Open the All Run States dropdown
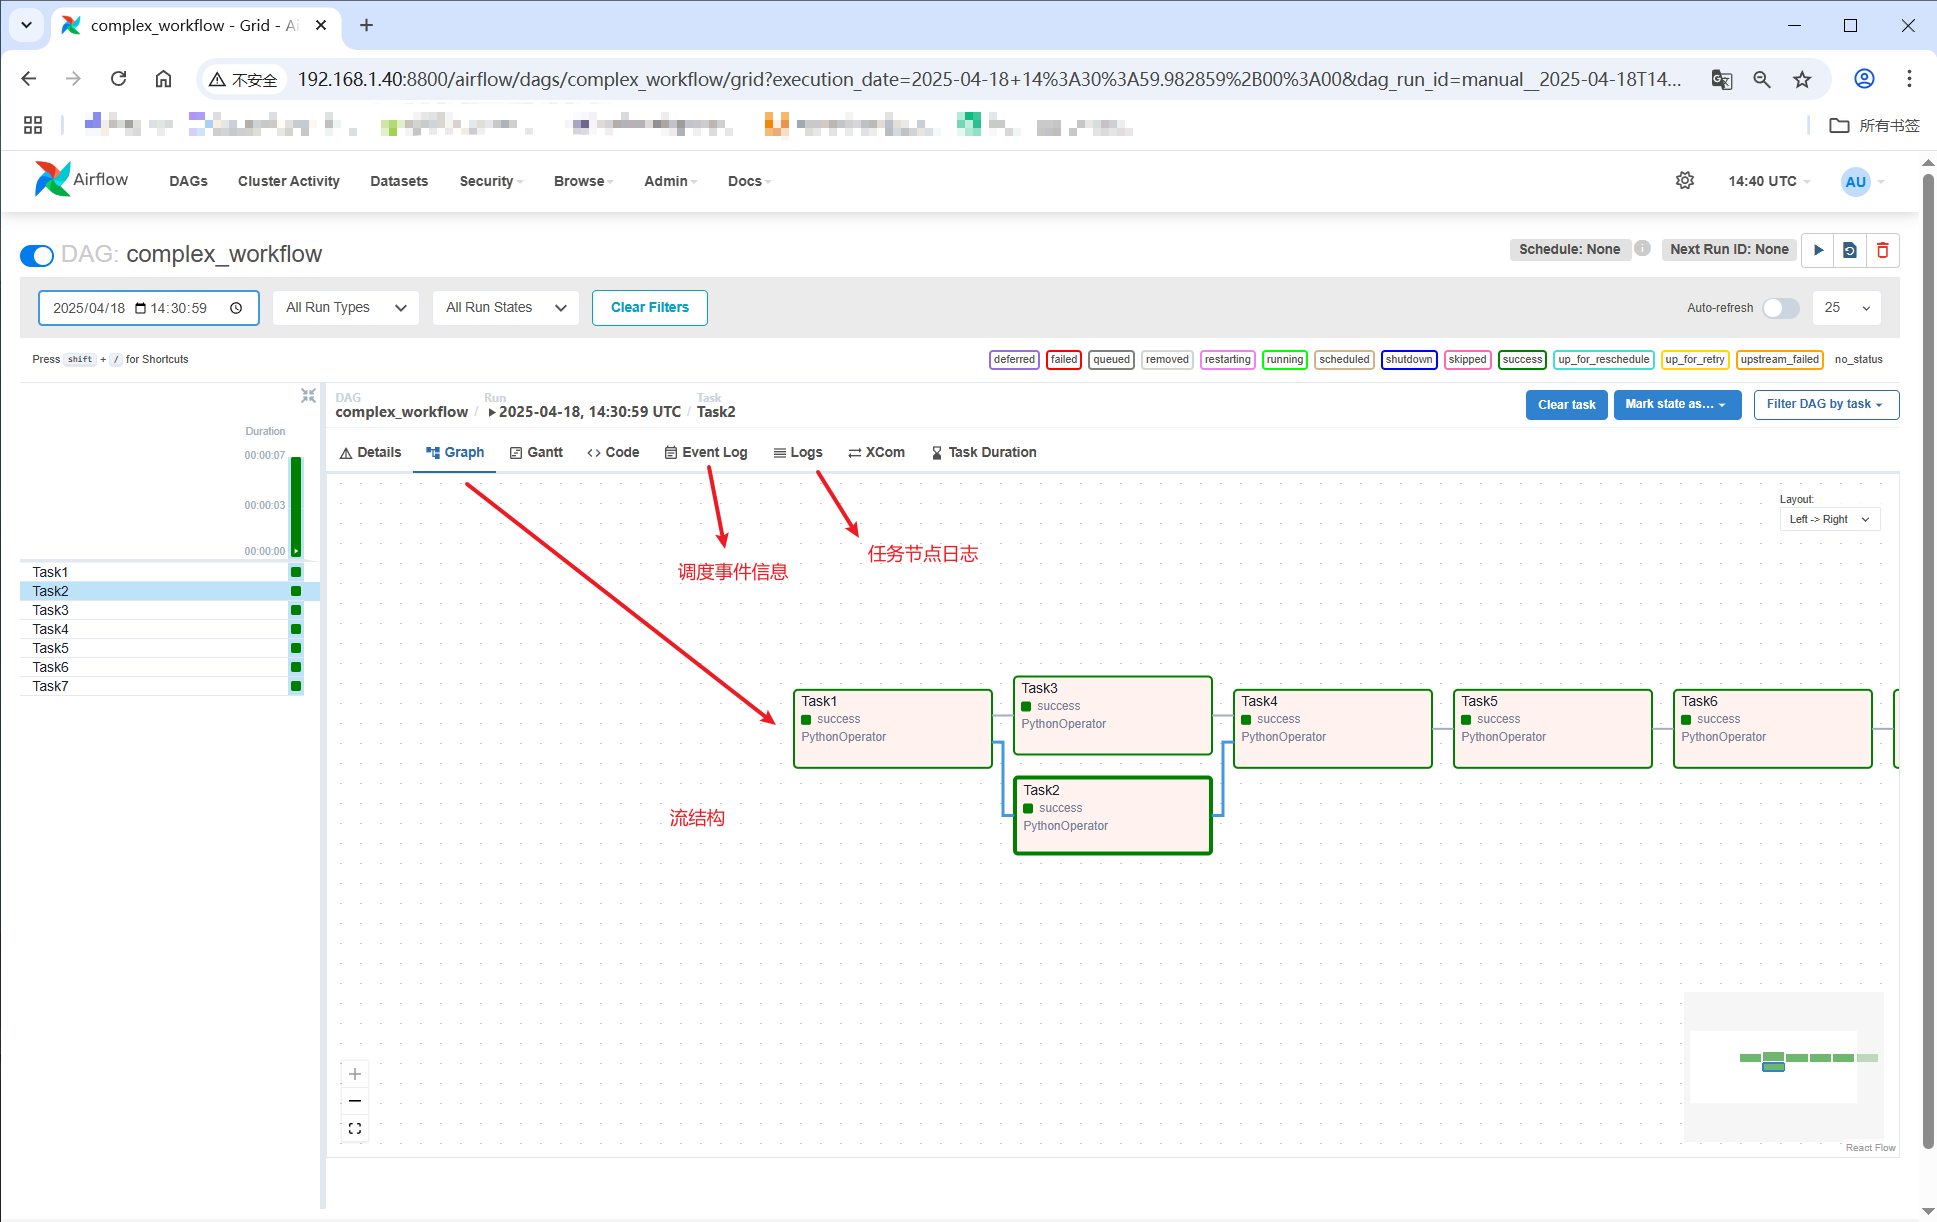This screenshot has height=1222, width=1937. pyautogui.click(x=506, y=308)
